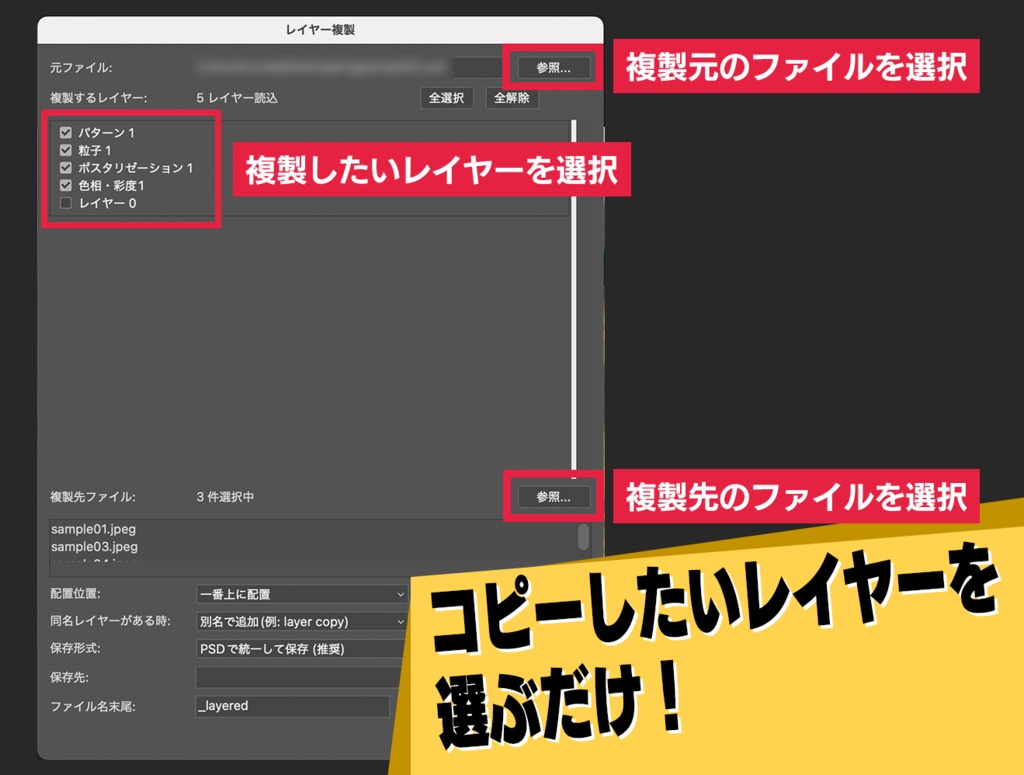
Task: Uncheck the ポスタリゼーション 1 checkbox
Action: [65, 168]
